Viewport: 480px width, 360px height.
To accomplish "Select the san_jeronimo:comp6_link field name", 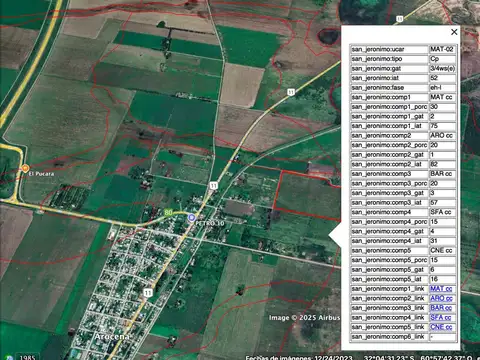I will coord(389,337).
